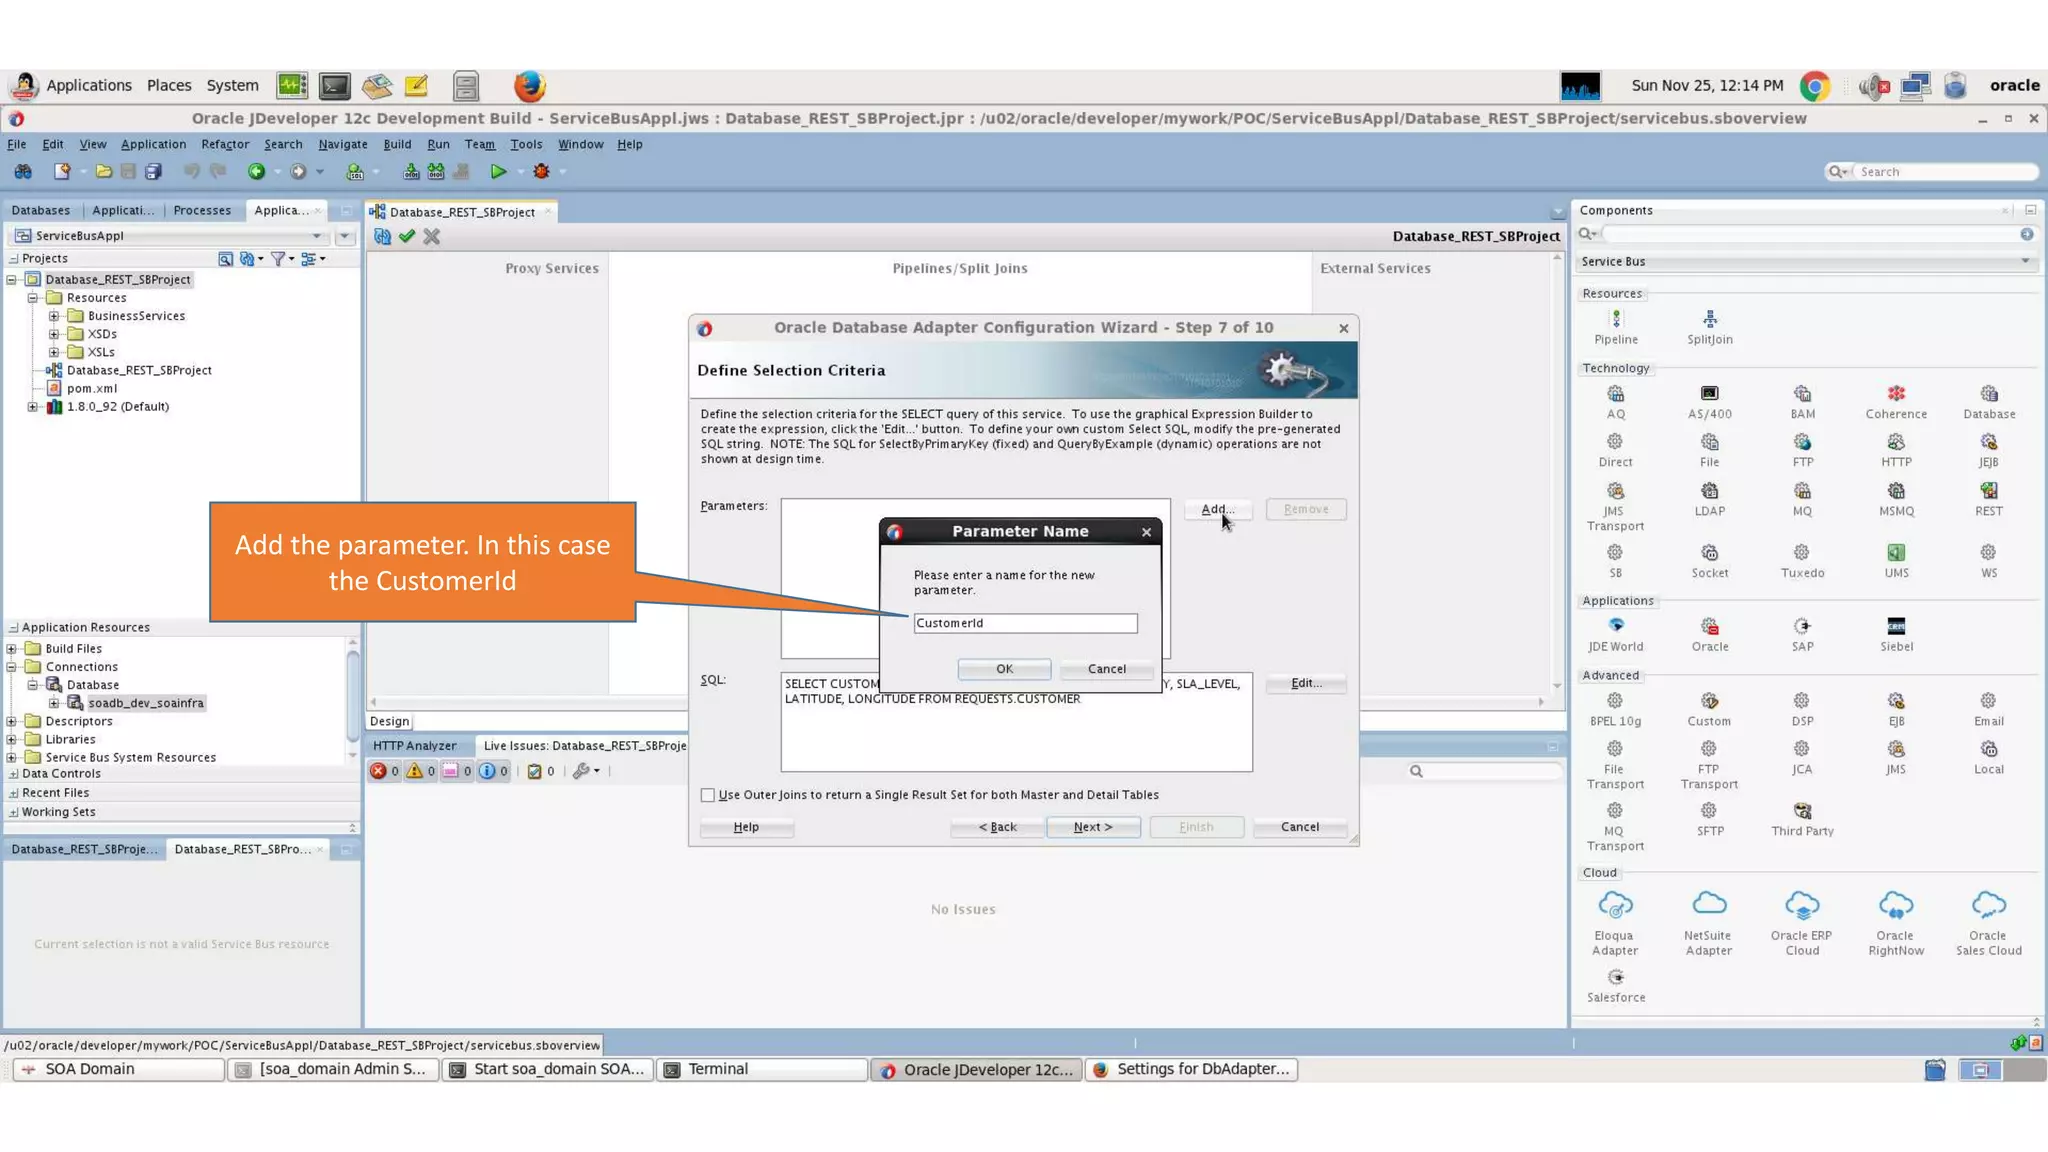Viewport: 2048px width, 1152px height.
Task: Open the Service Bus components dropdown
Action: pos(1805,262)
